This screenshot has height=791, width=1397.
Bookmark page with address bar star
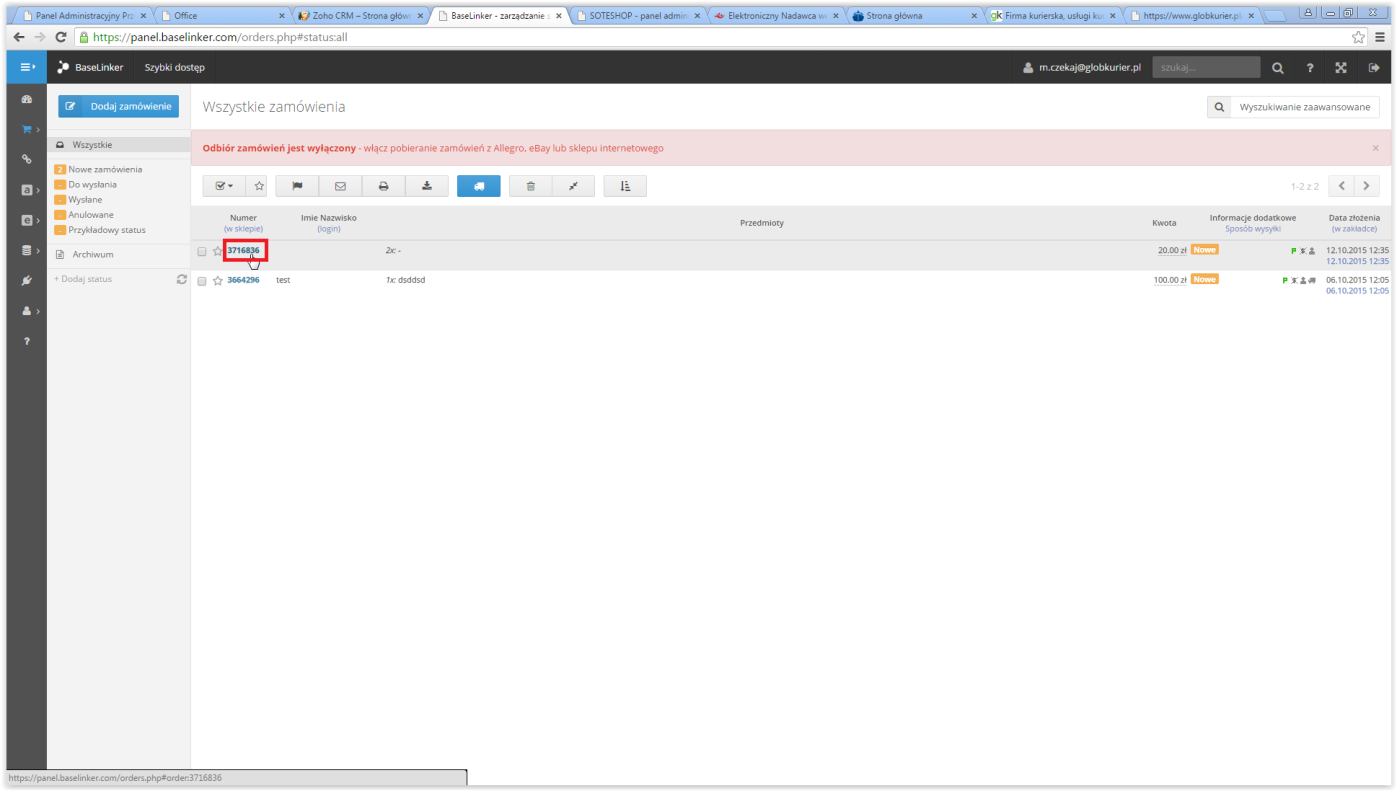tap(1358, 37)
